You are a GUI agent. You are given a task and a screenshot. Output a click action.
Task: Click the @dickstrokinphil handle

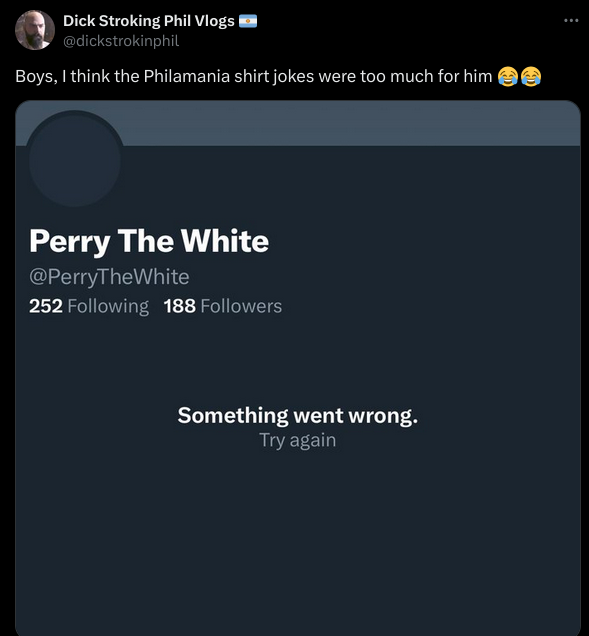[x=121, y=41]
